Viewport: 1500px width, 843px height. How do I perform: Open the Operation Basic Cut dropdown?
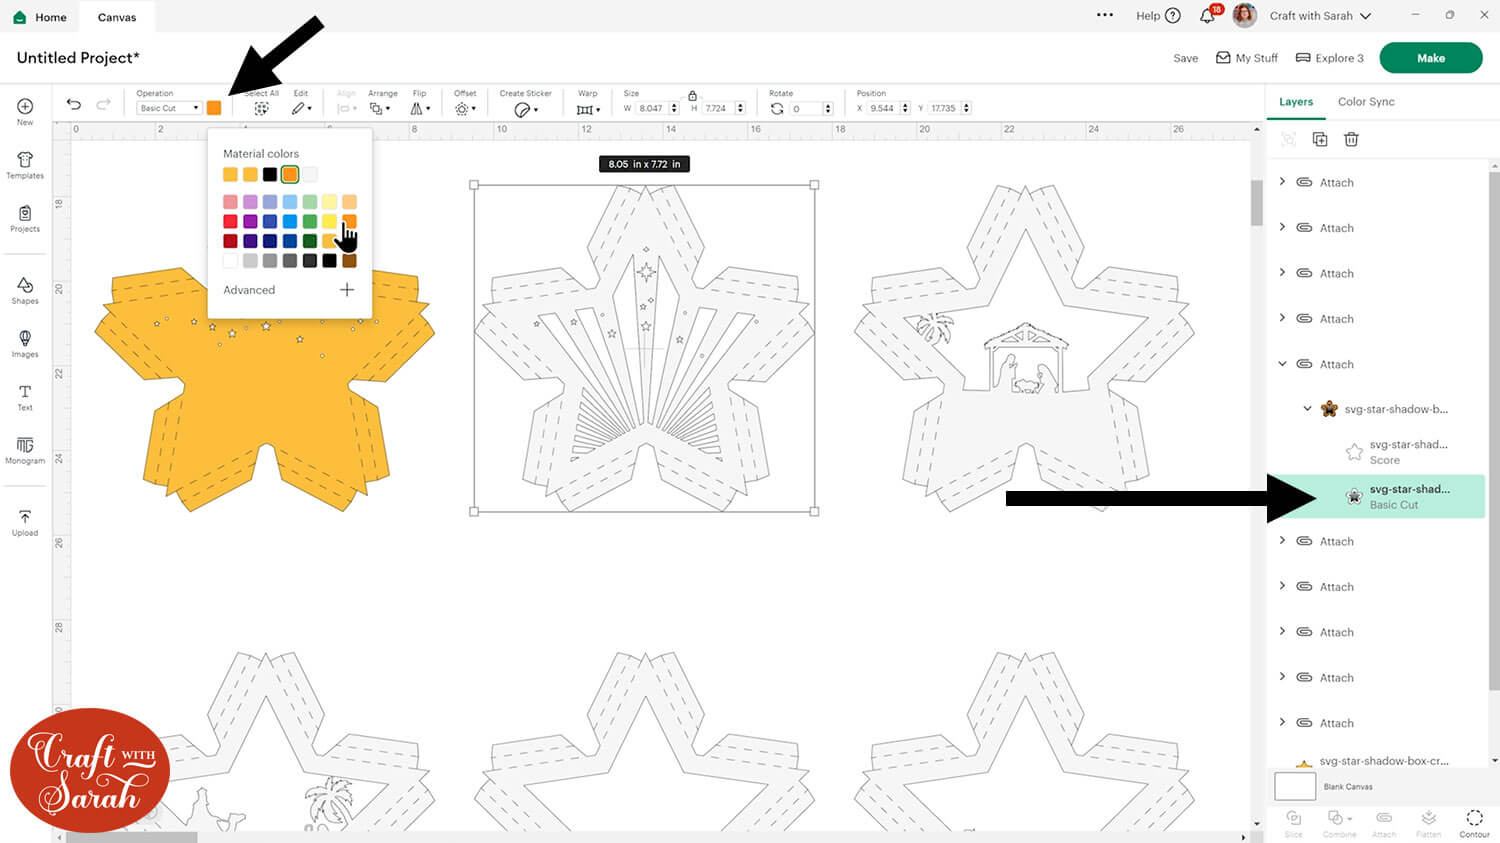coord(169,108)
